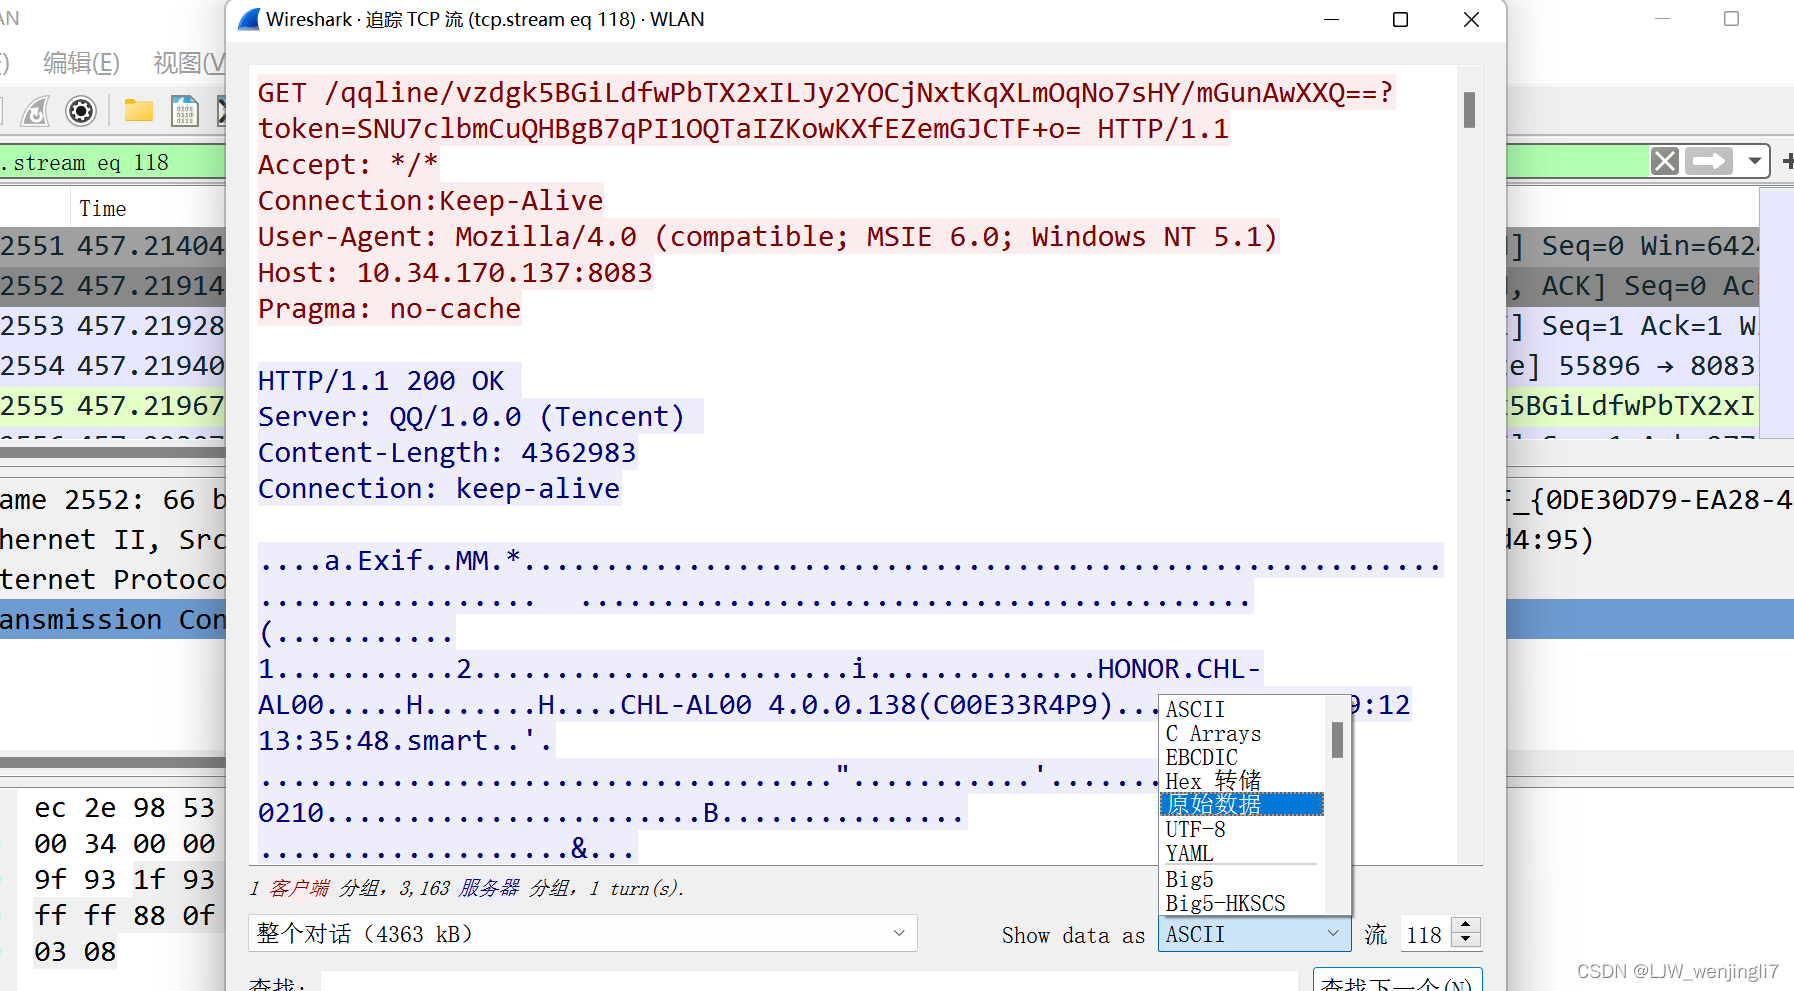
Task: Click the restart capture shark fin icon
Action: click(35, 110)
